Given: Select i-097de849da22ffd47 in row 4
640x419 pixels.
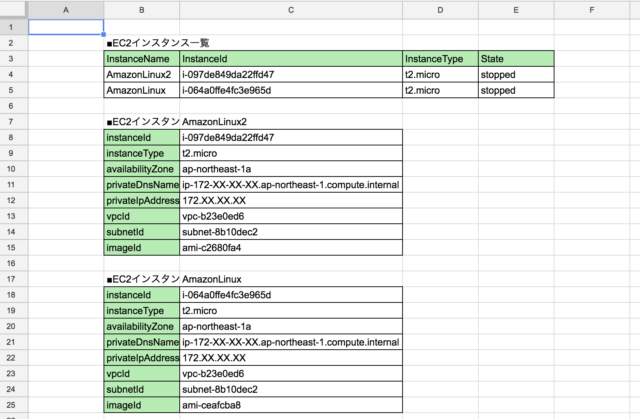Looking at the screenshot, I should pos(291,74).
